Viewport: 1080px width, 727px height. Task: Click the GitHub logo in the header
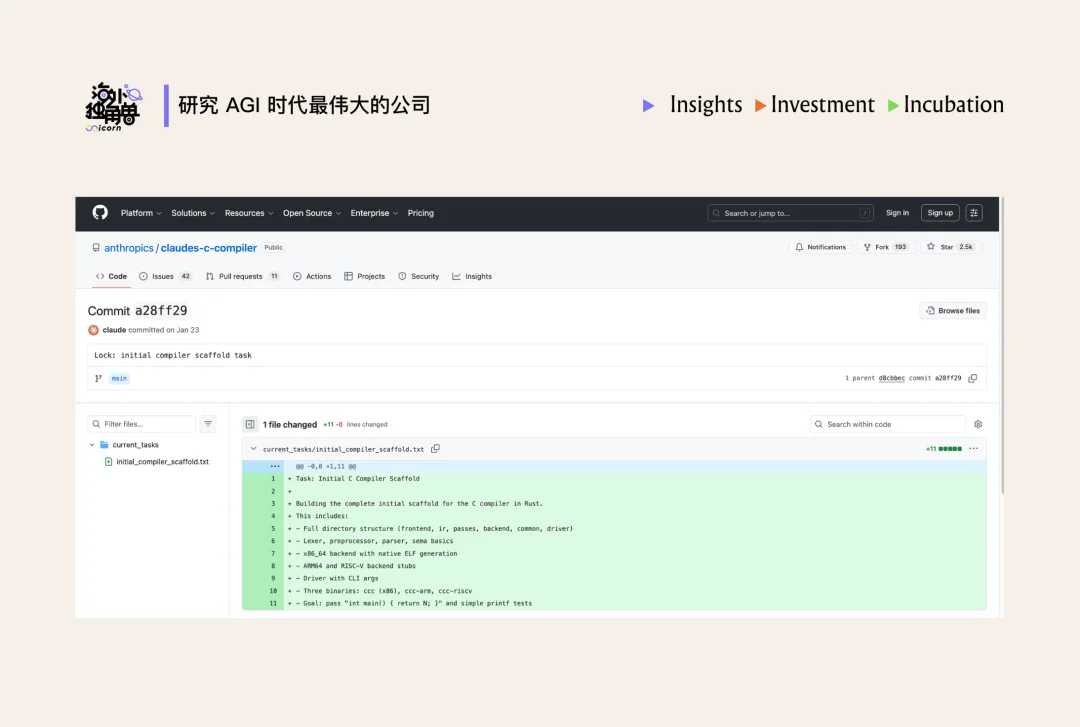pos(100,212)
